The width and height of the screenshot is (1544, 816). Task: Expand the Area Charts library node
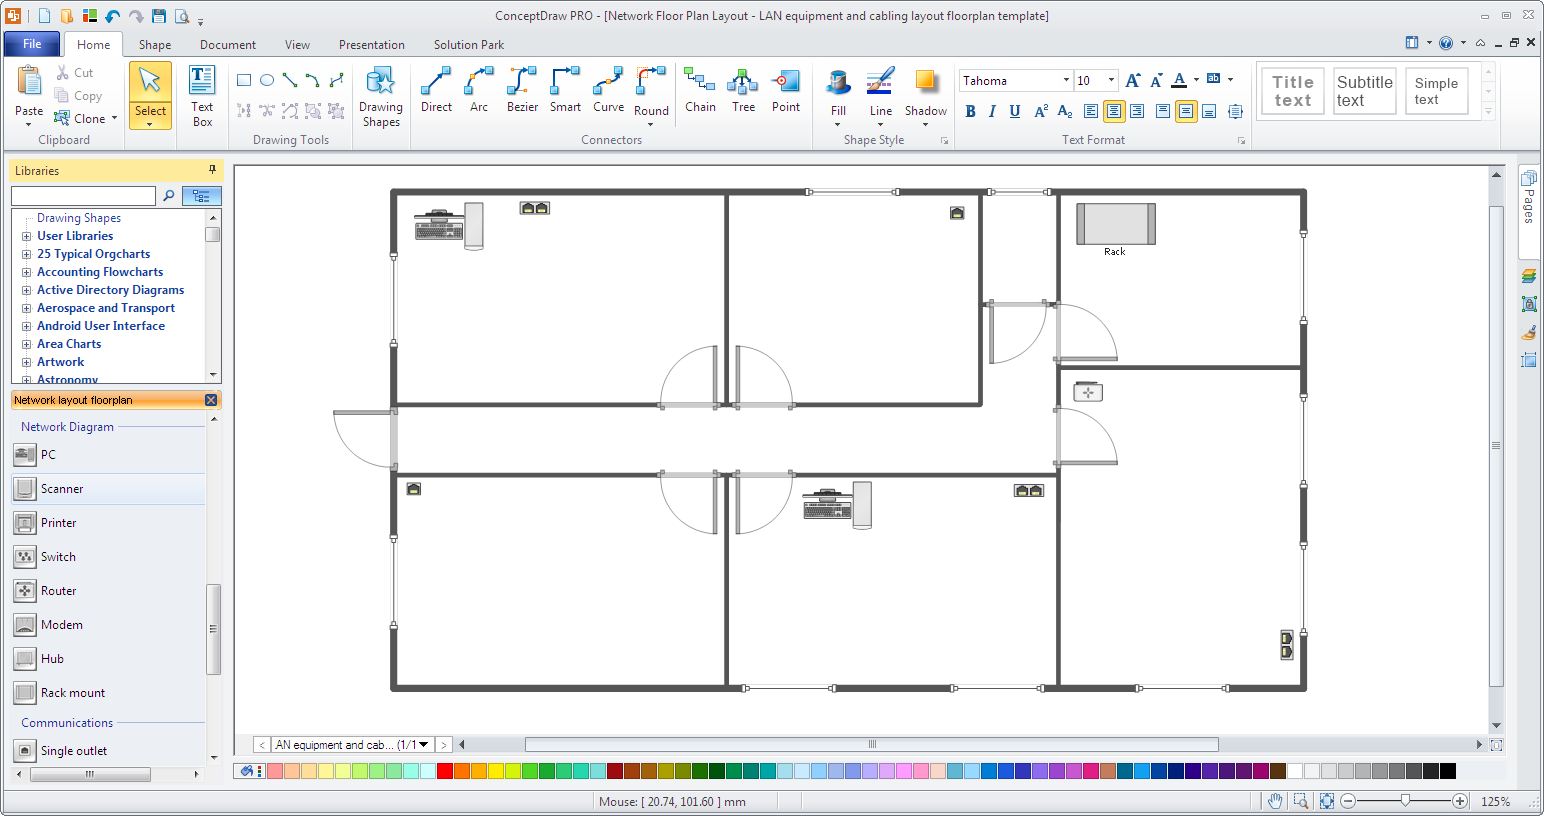[x=27, y=344]
